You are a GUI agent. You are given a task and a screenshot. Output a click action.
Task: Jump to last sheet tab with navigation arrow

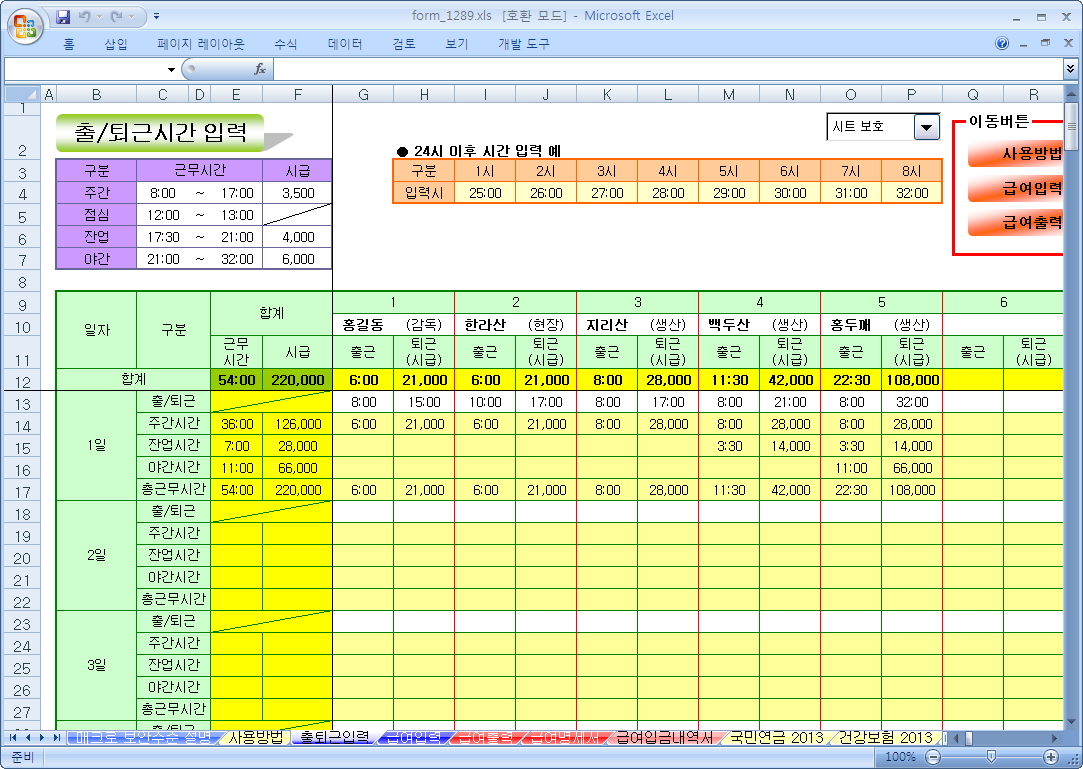[55, 738]
